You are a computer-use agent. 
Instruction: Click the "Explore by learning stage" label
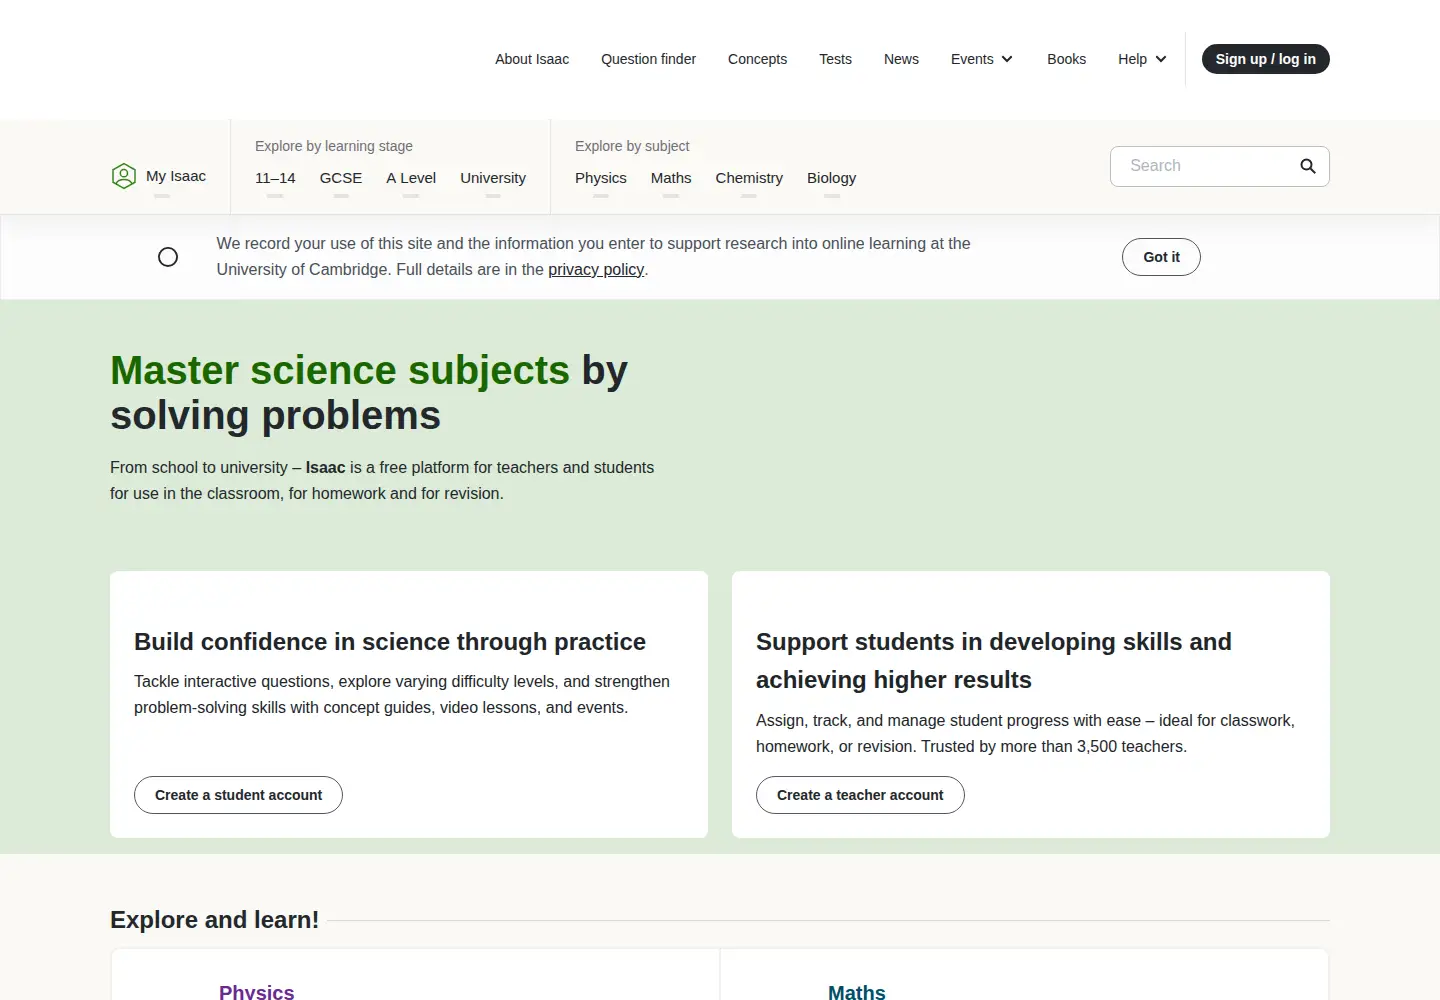point(334,146)
